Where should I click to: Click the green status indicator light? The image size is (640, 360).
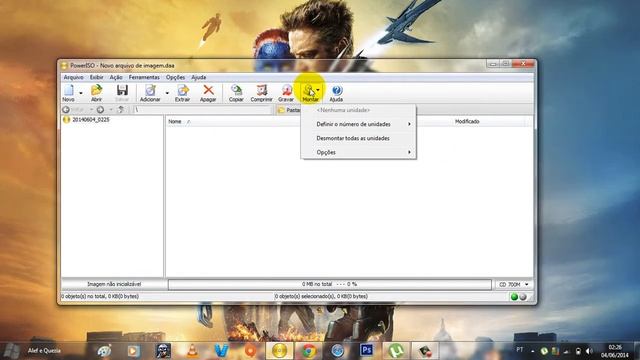(514, 297)
